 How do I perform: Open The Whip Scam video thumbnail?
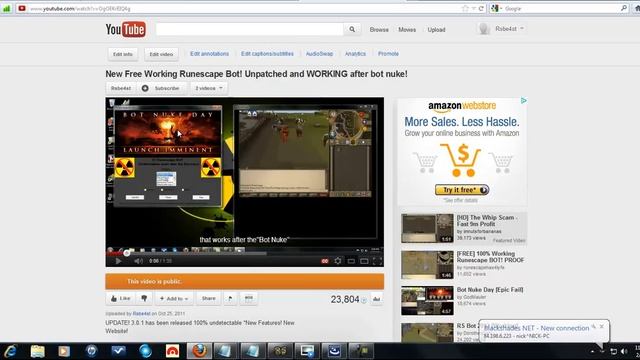[427, 228]
